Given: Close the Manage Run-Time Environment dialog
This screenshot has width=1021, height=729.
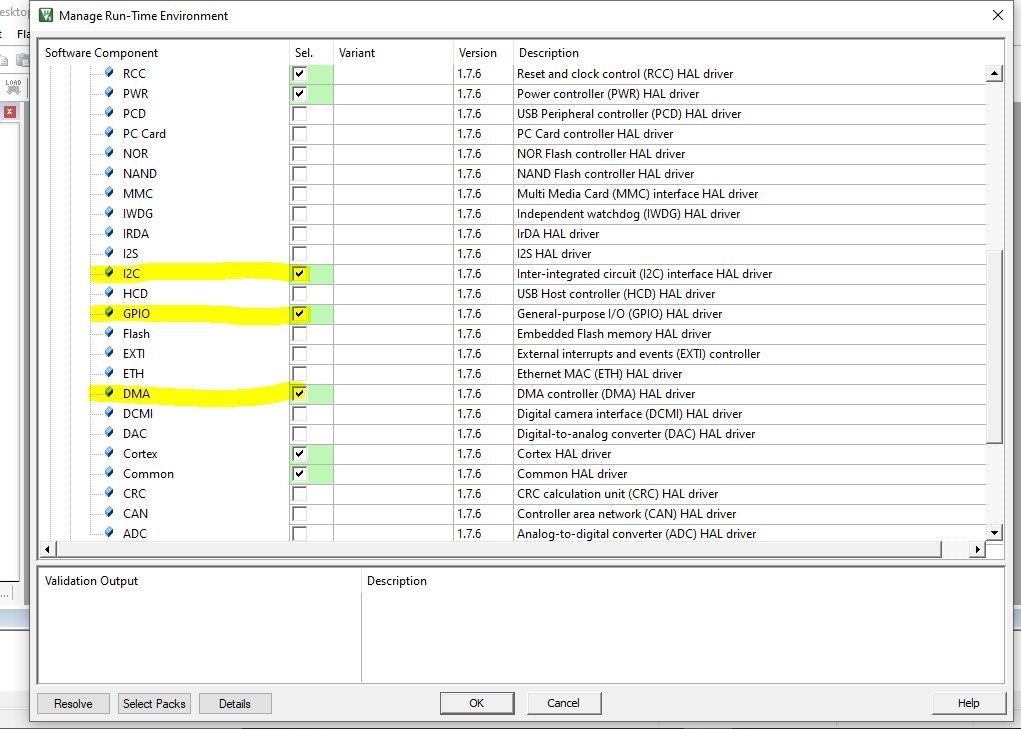Looking at the screenshot, I should pos(998,15).
